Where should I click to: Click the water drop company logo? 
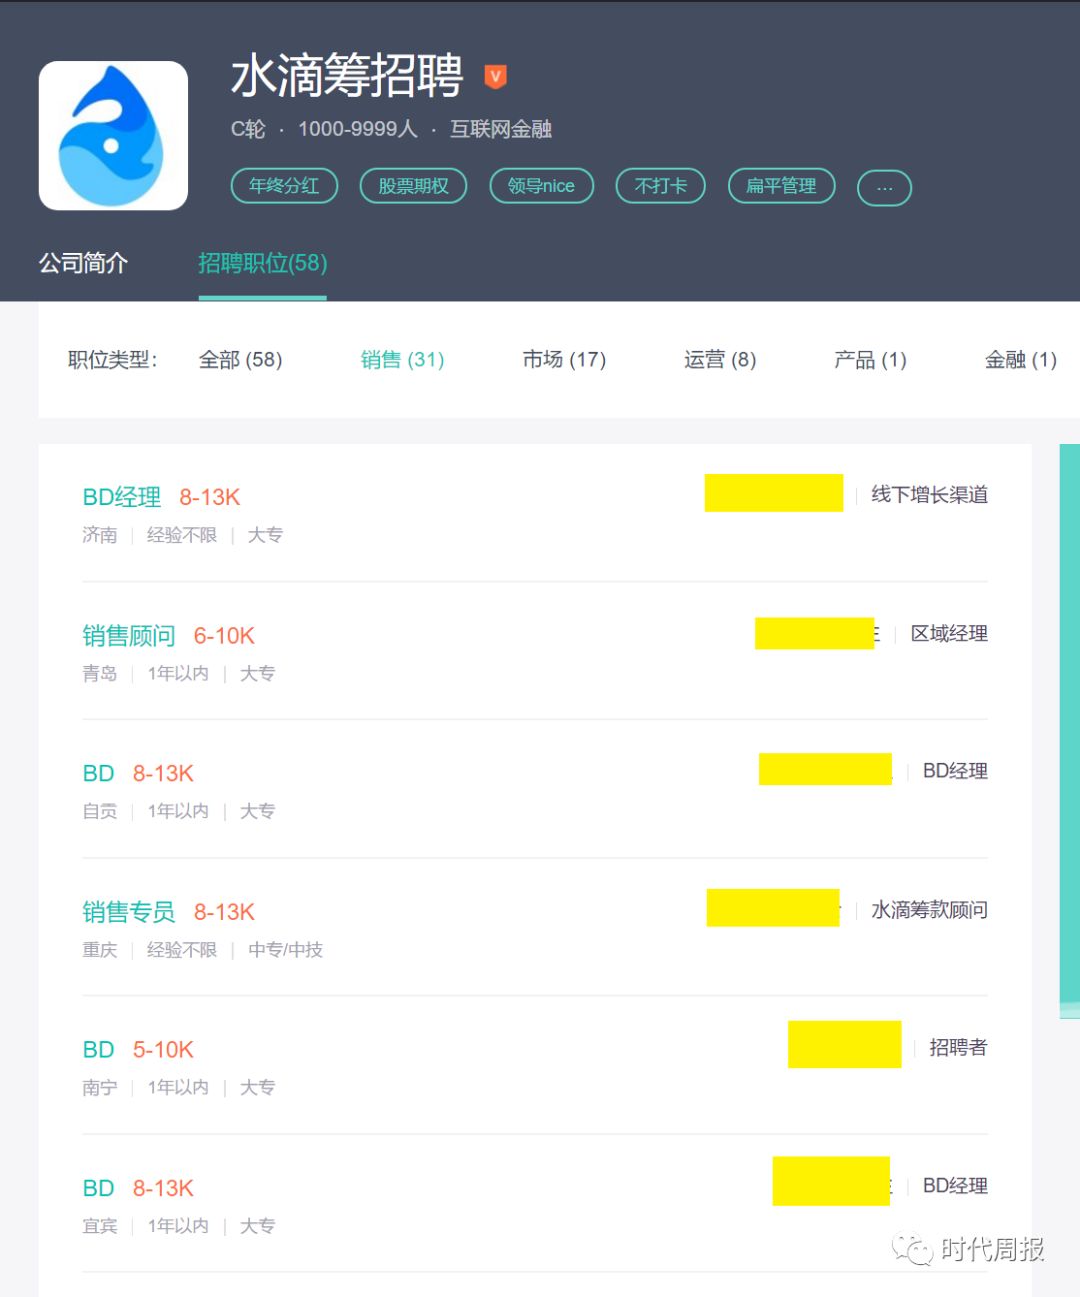click(113, 136)
